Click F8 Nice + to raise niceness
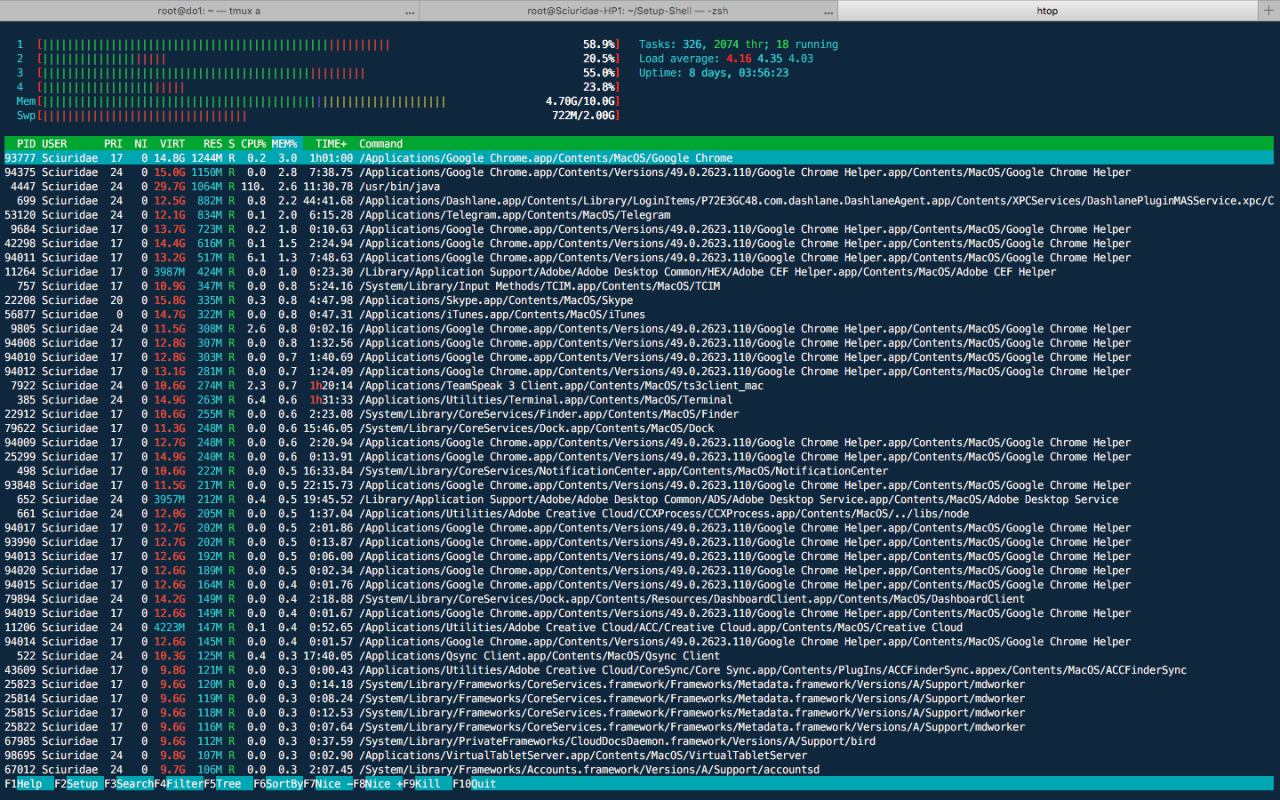The width and height of the screenshot is (1280, 800). tap(377, 784)
